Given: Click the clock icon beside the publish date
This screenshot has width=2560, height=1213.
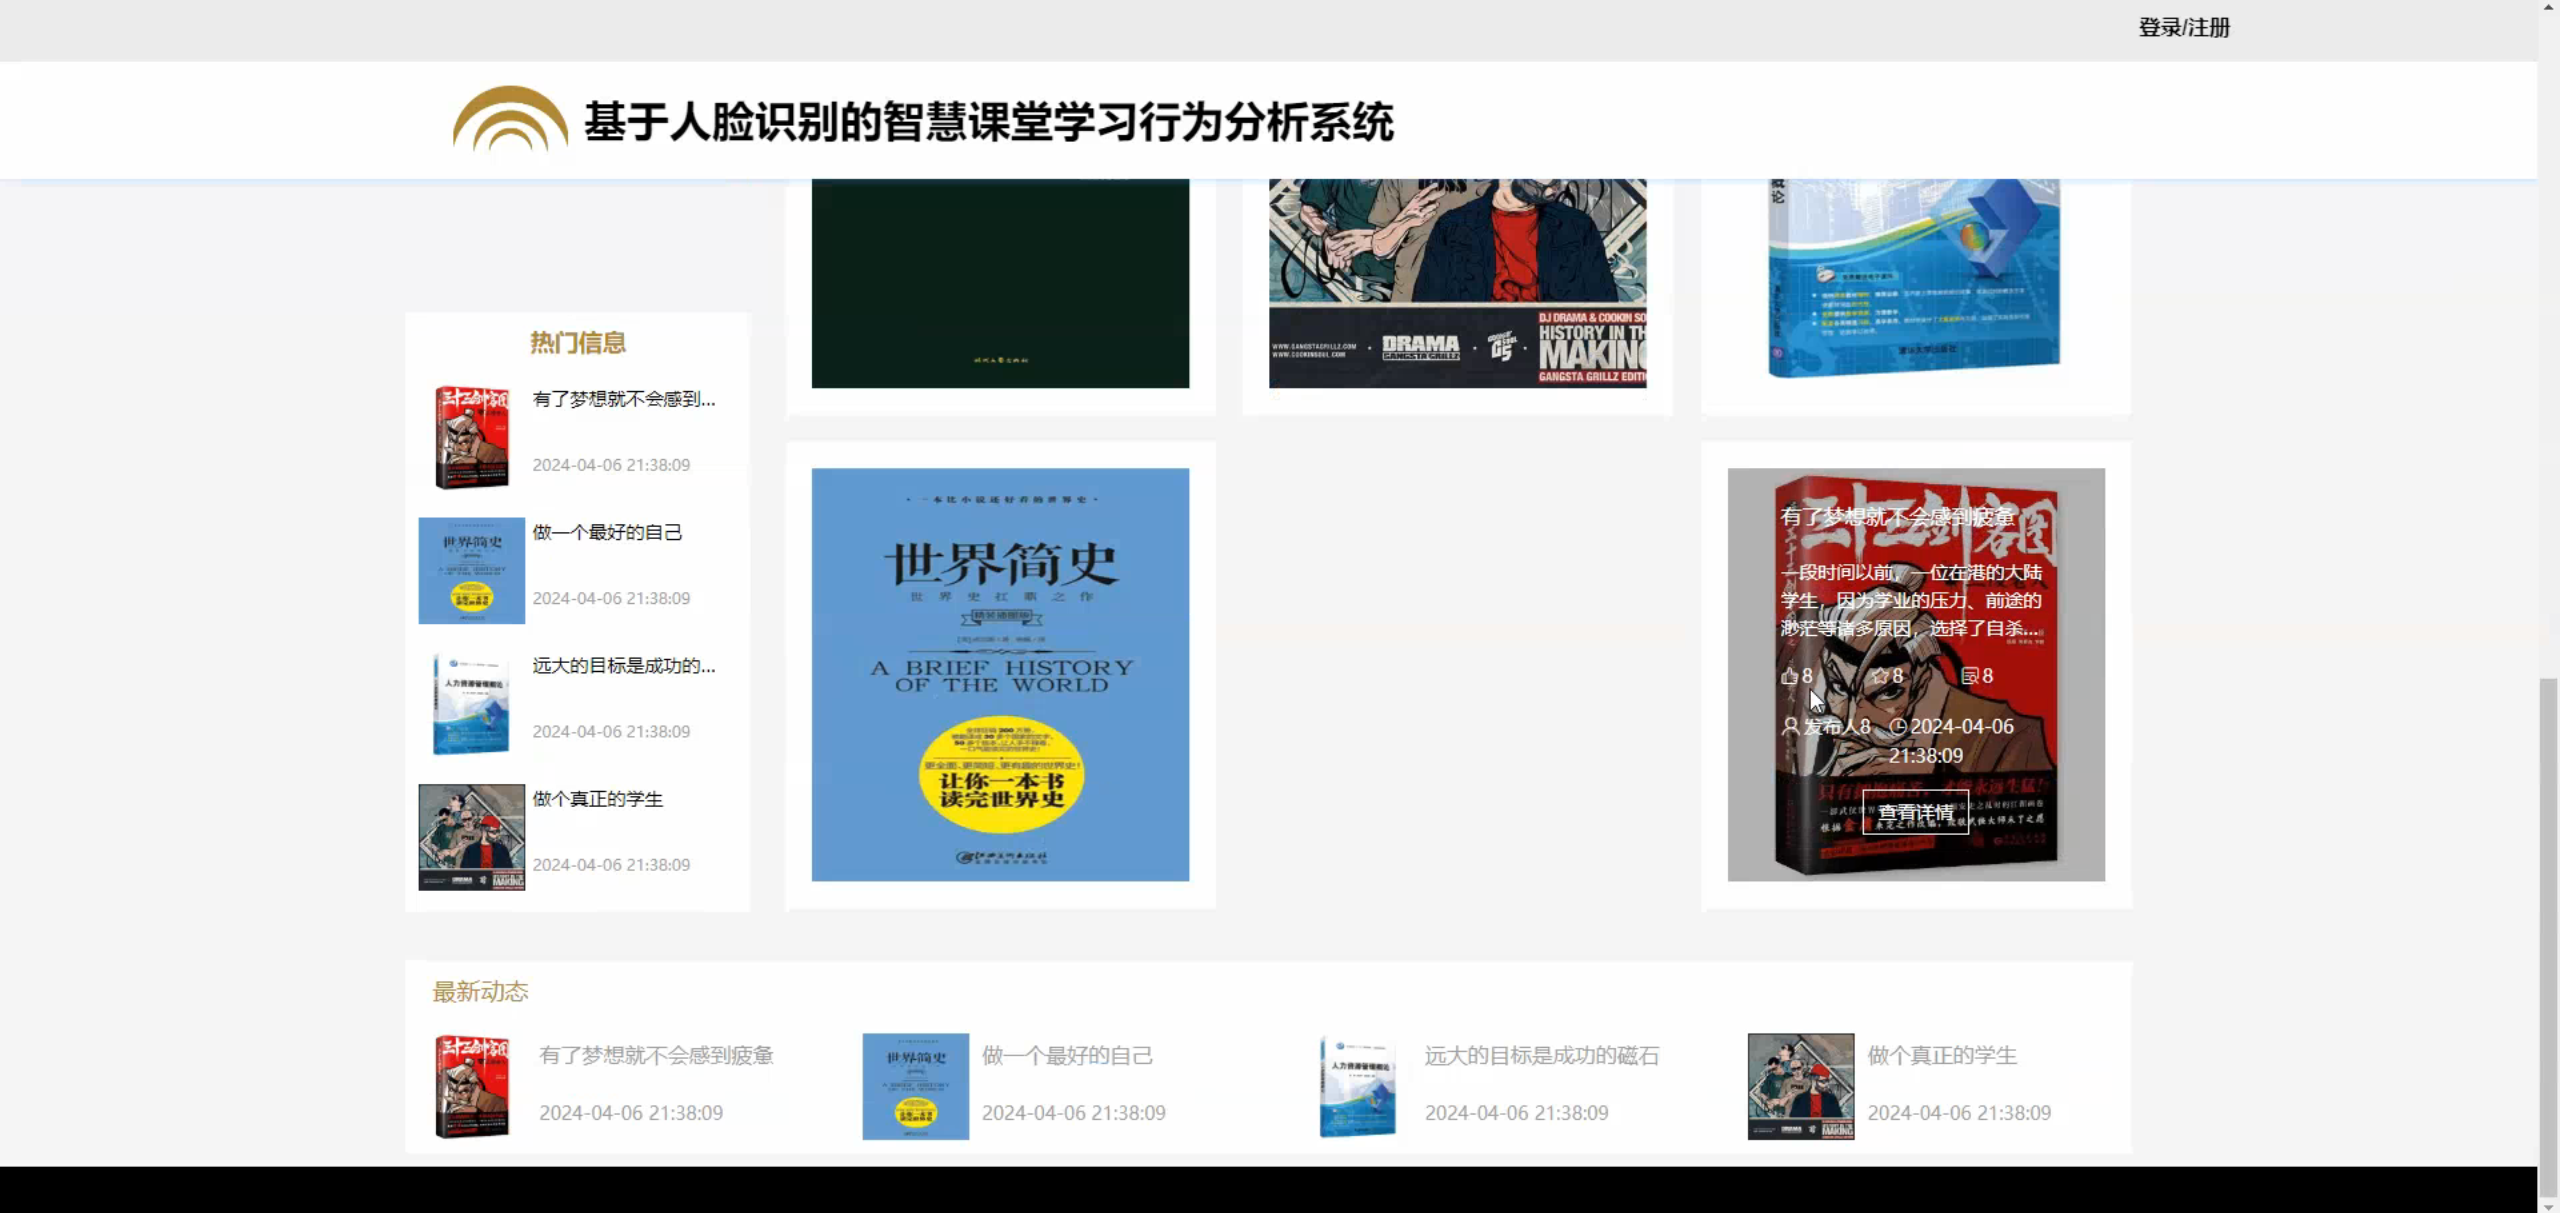Looking at the screenshot, I should tap(1897, 726).
